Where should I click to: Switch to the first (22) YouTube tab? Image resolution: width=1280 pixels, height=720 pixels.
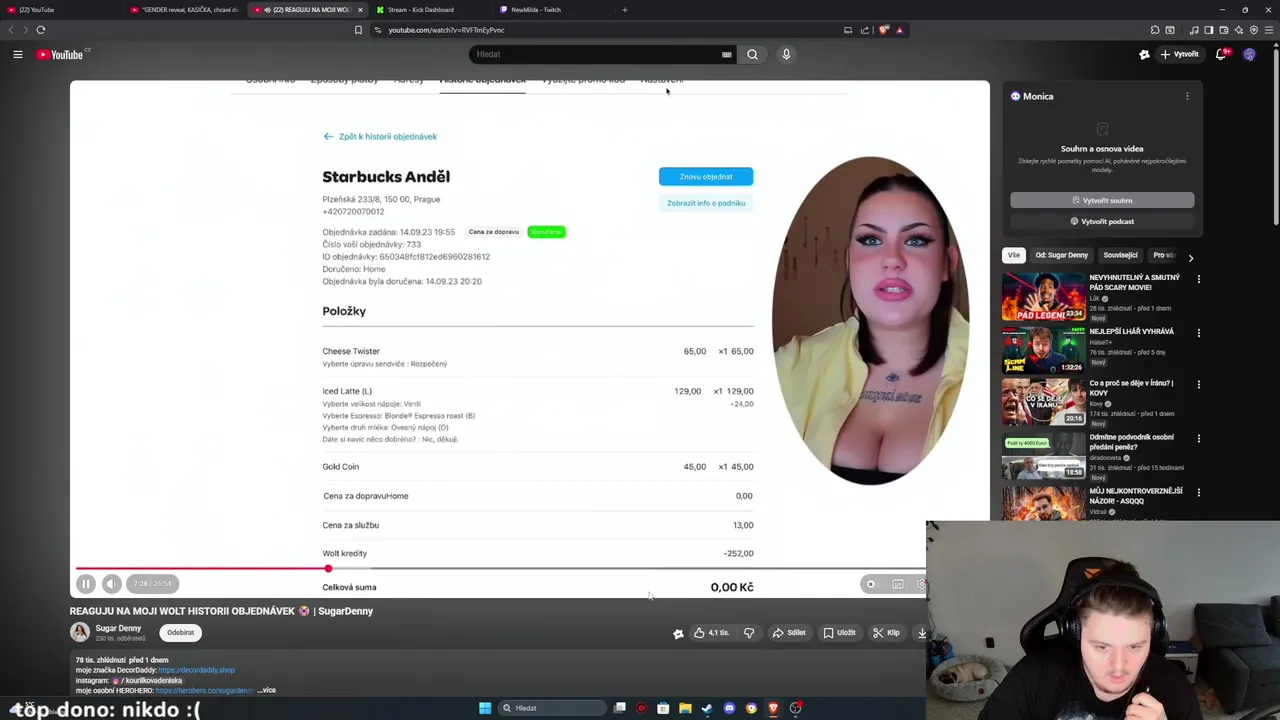pos(60,10)
